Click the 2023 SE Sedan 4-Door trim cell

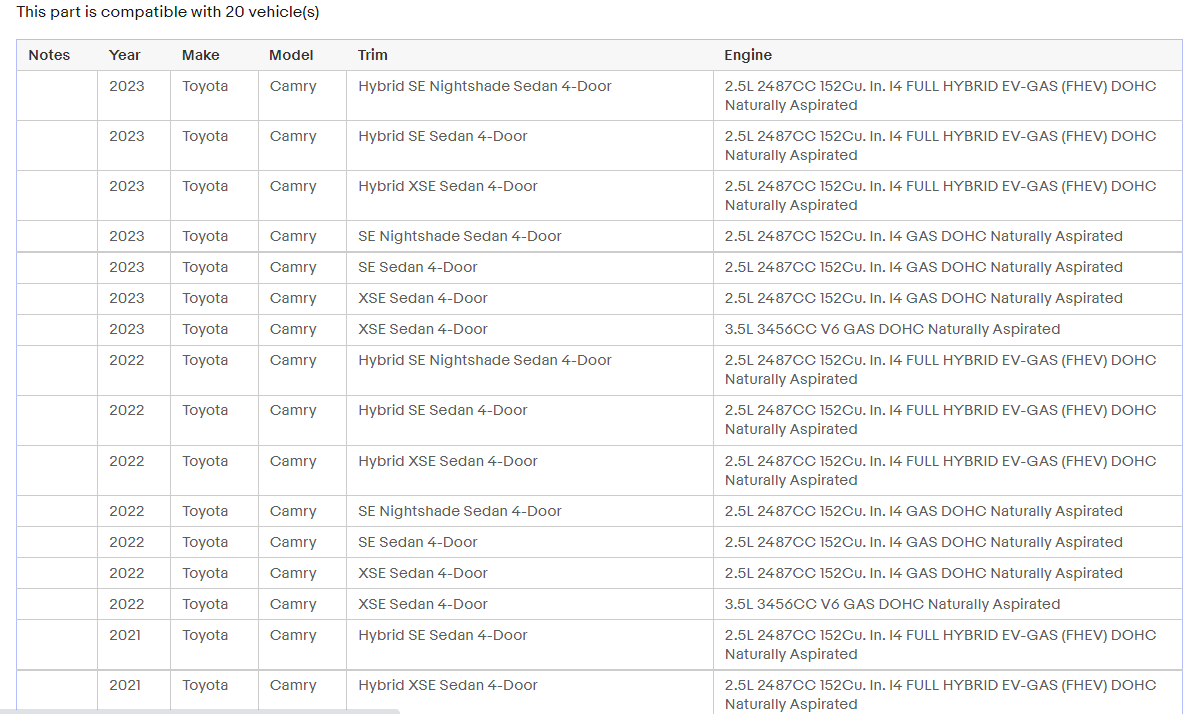click(x=530, y=267)
